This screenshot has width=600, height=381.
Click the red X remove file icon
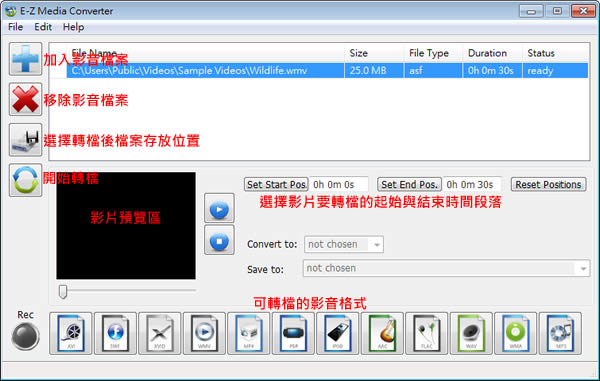tap(26, 99)
